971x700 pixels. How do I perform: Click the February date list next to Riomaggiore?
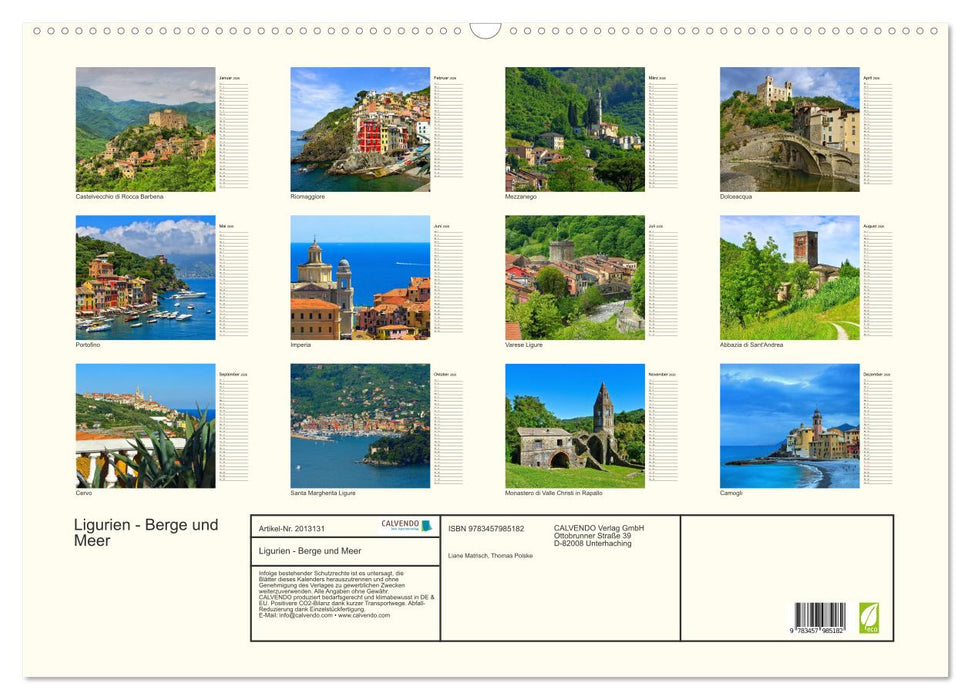[448, 128]
